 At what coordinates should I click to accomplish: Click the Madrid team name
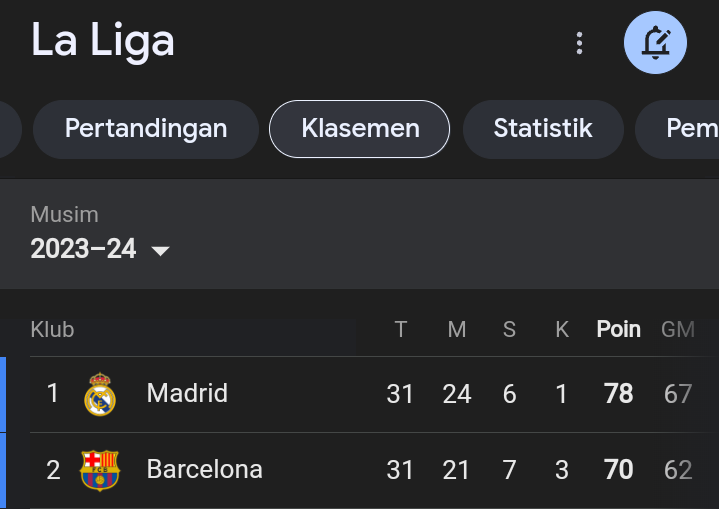click(x=187, y=393)
